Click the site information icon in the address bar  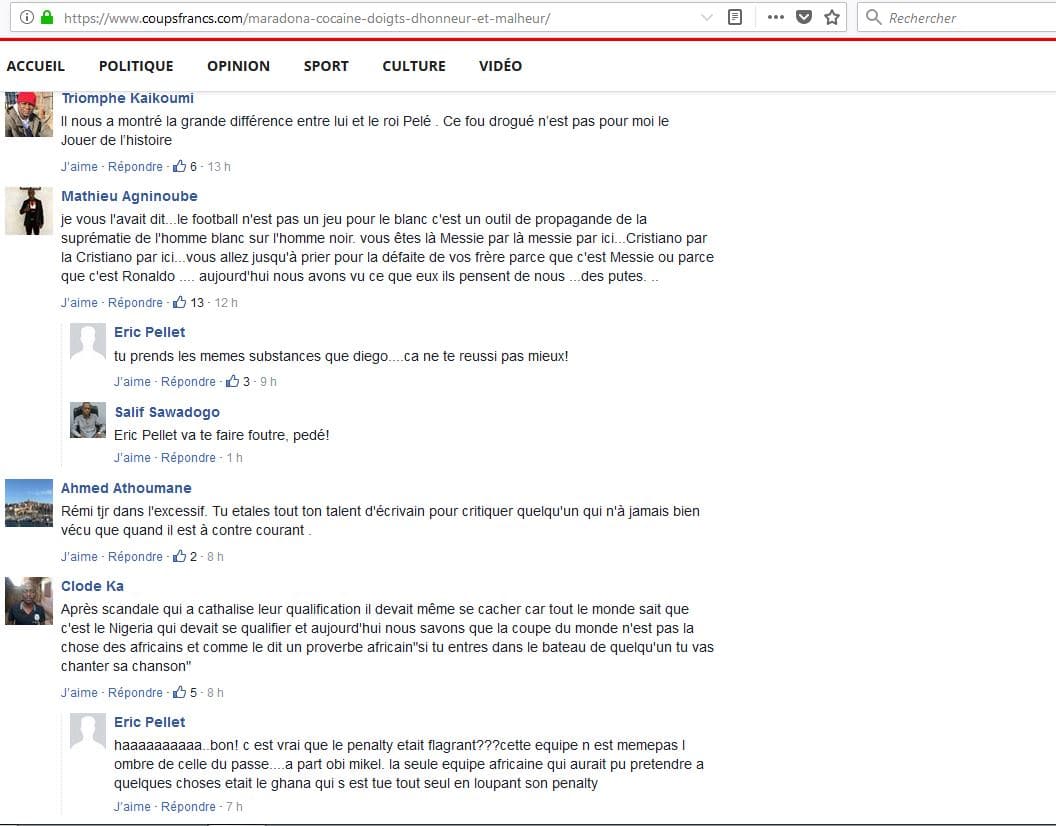point(26,18)
